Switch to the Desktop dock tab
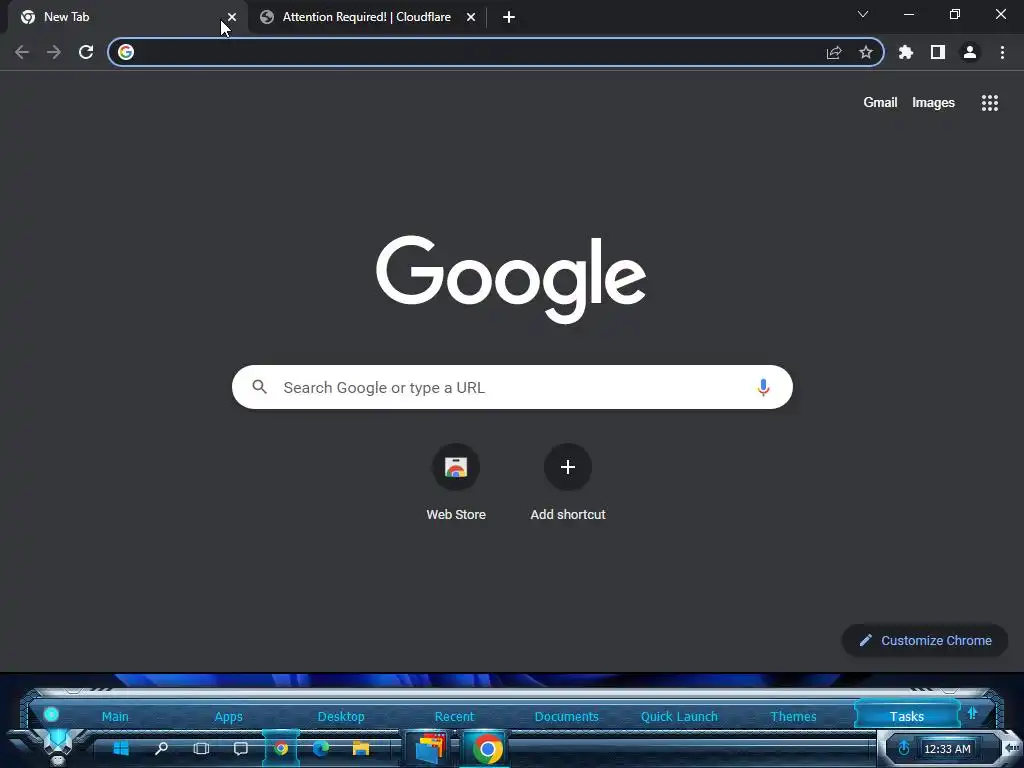 [341, 716]
